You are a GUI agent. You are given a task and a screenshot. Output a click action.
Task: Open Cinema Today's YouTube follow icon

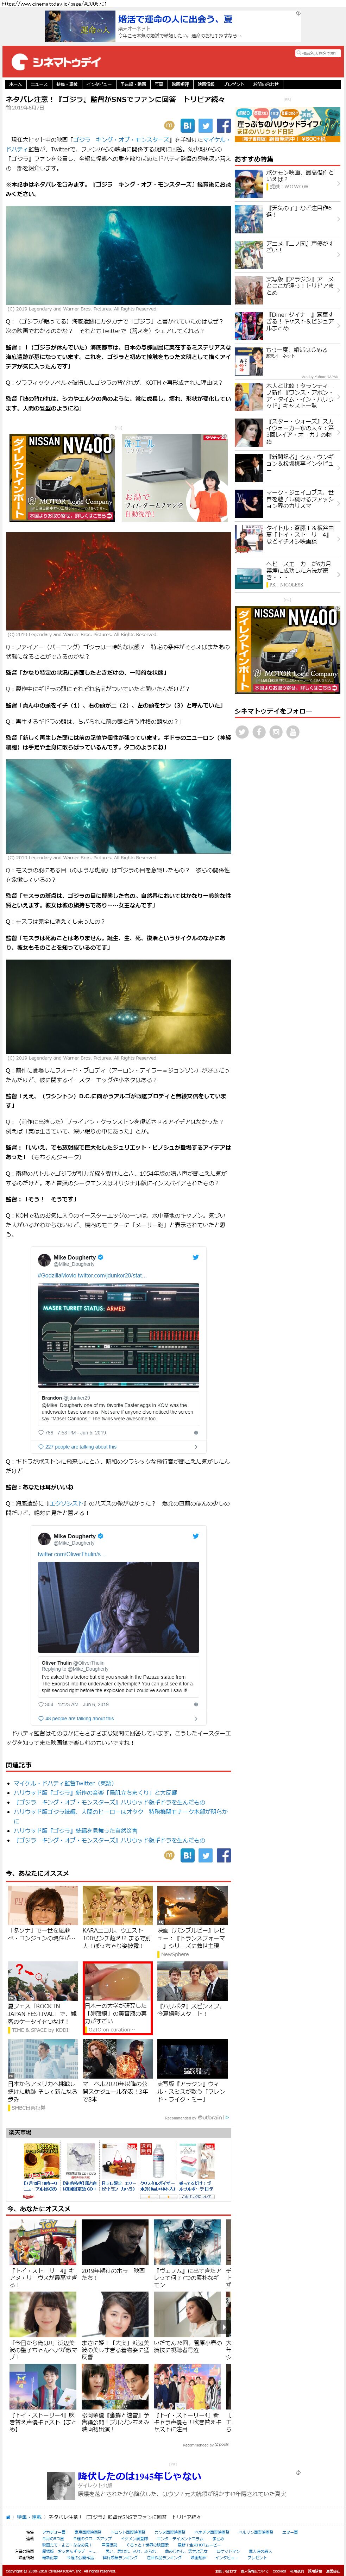293,732
